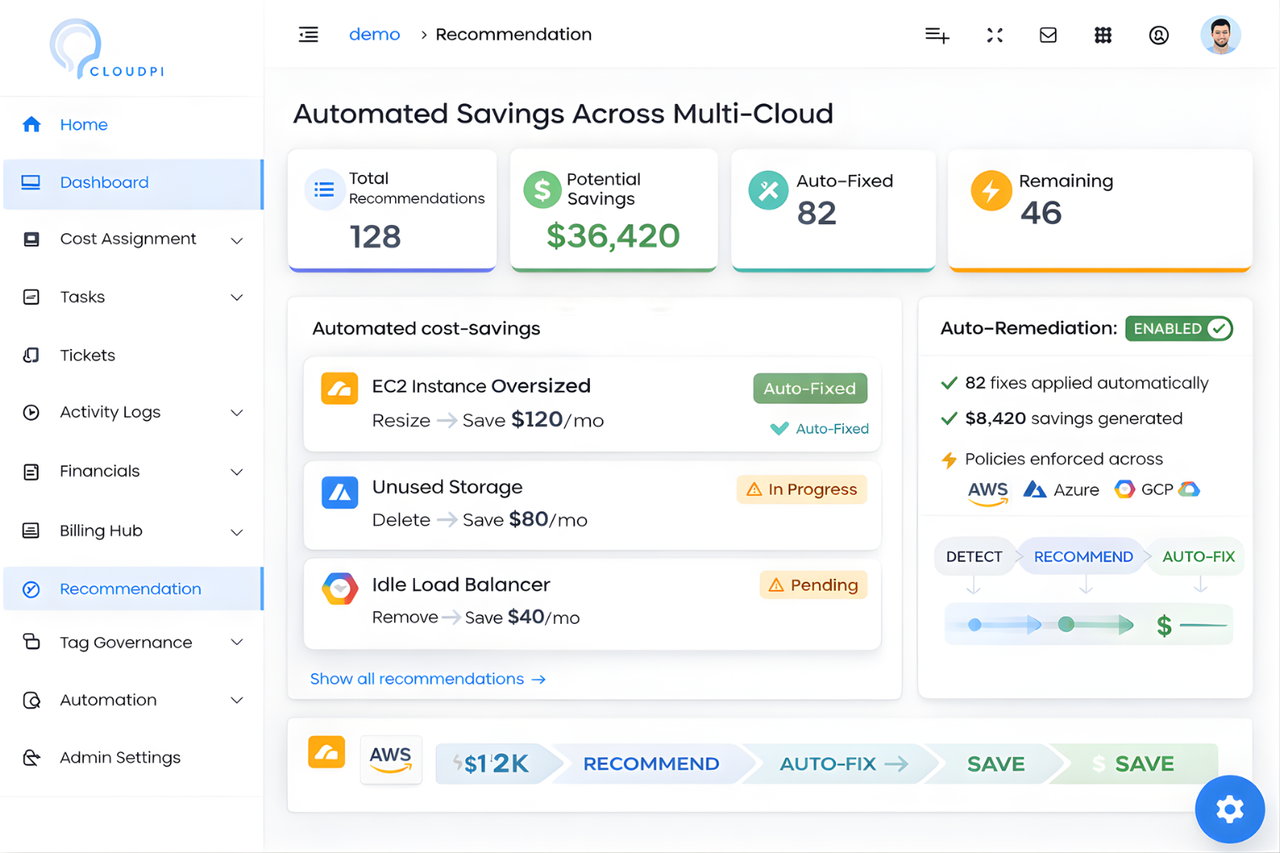This screenshot has height=853, width=1280.
Task: Click the account profile icon
Action: pyautogui.click(x=1158, y=34)
